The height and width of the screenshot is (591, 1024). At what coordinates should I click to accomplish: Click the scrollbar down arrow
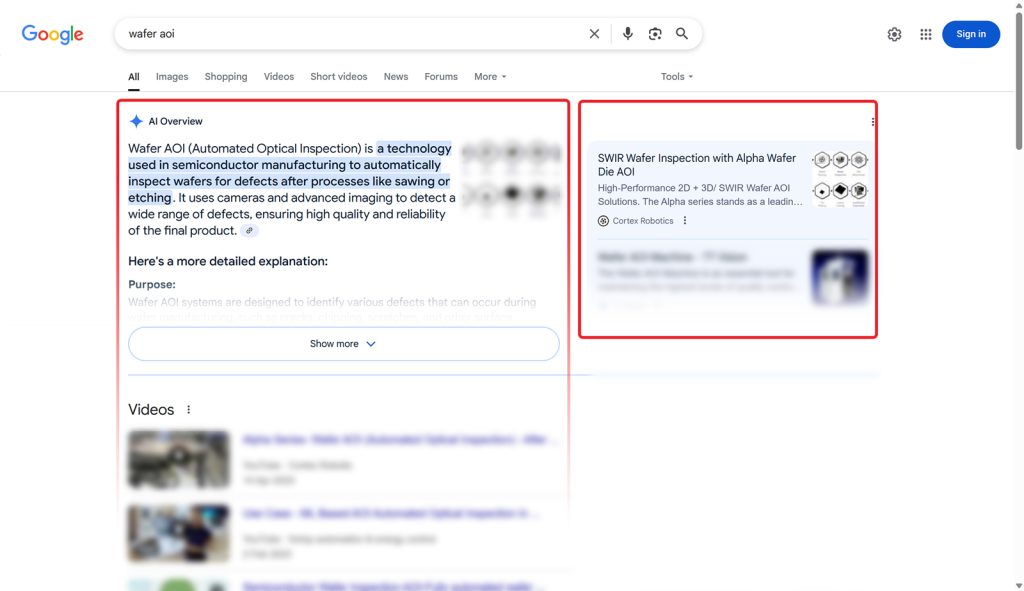[1019, 586]
